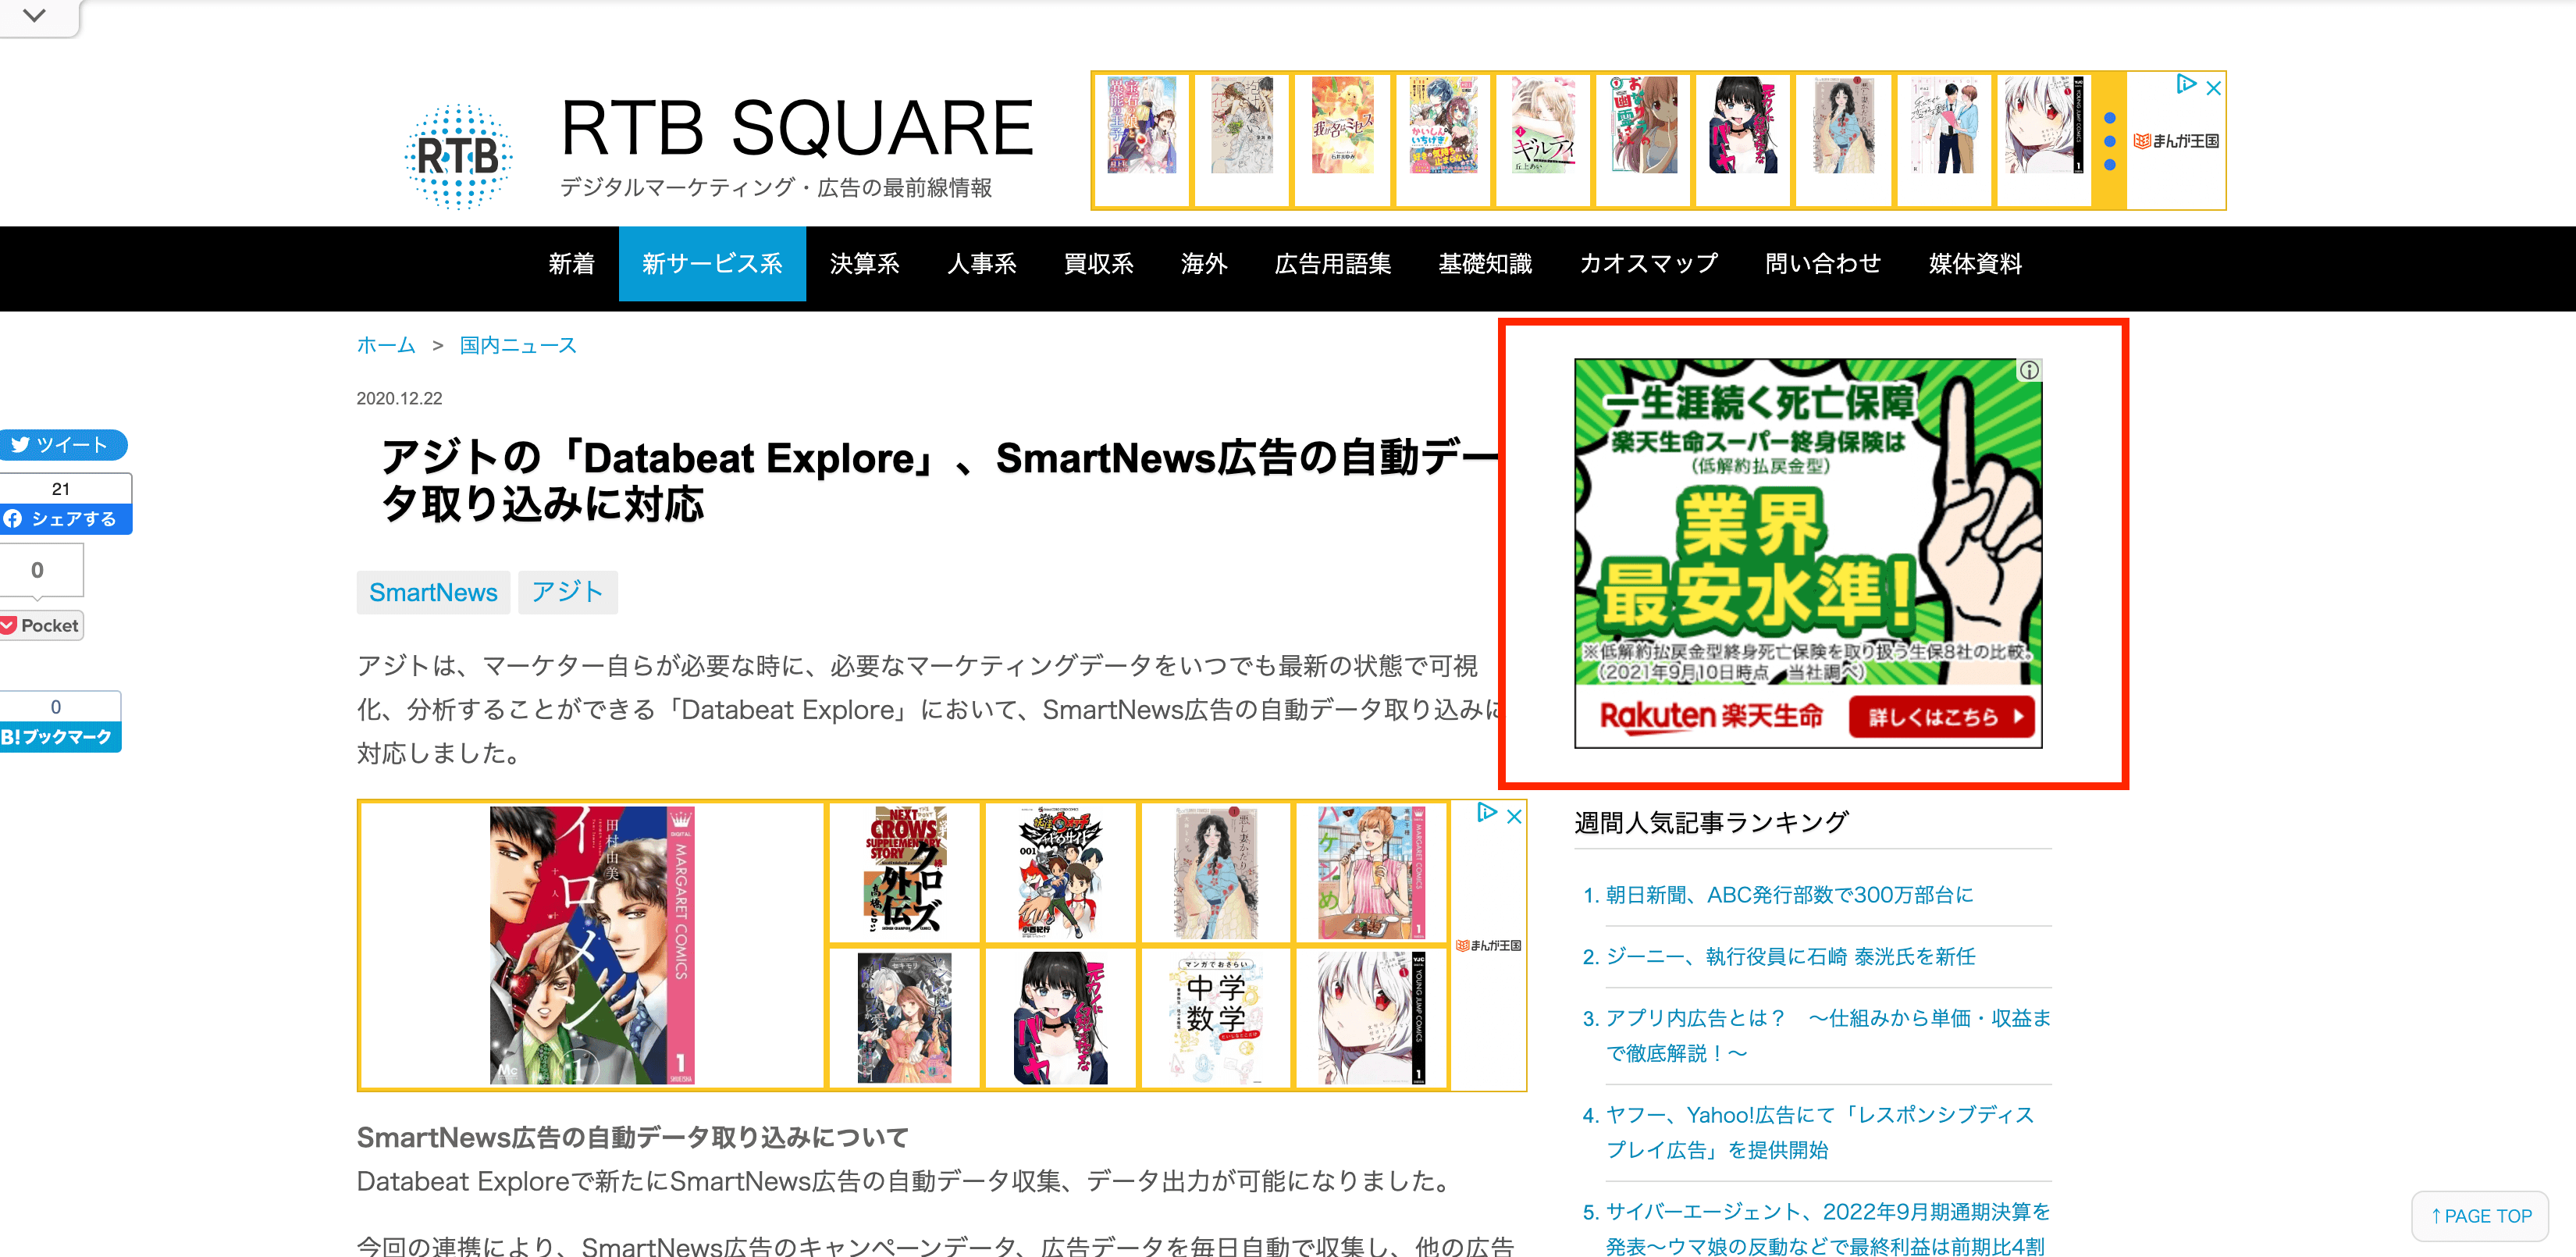
Task: Open 媒体資料 media kit page
Action: tap(1975, 264)
